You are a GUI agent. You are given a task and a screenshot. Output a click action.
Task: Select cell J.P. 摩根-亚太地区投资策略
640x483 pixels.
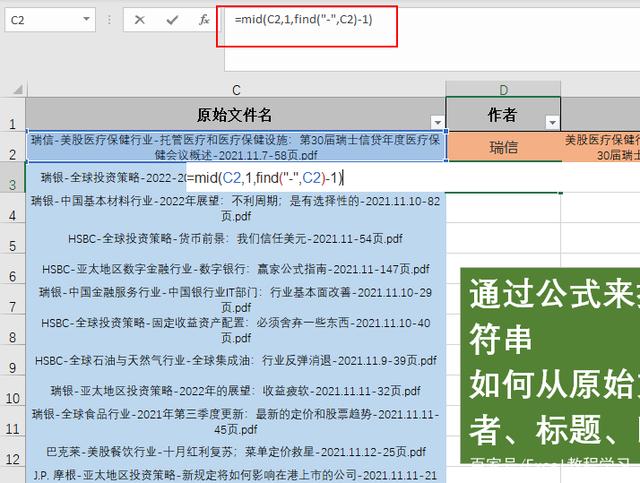tap(236, 475)
